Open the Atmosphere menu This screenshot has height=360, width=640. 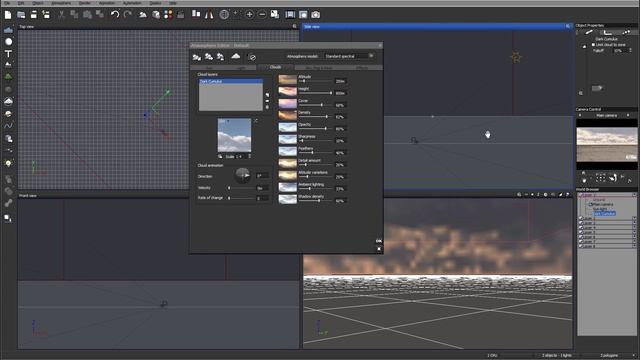[61, 3]
